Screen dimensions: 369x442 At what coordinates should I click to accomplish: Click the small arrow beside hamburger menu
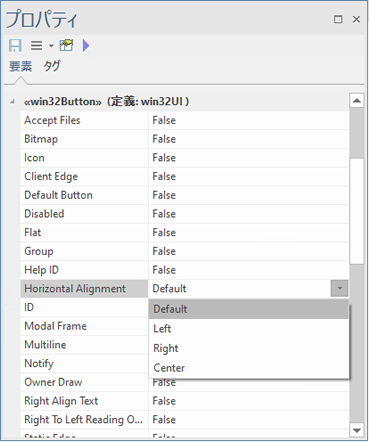click(51, 46)
